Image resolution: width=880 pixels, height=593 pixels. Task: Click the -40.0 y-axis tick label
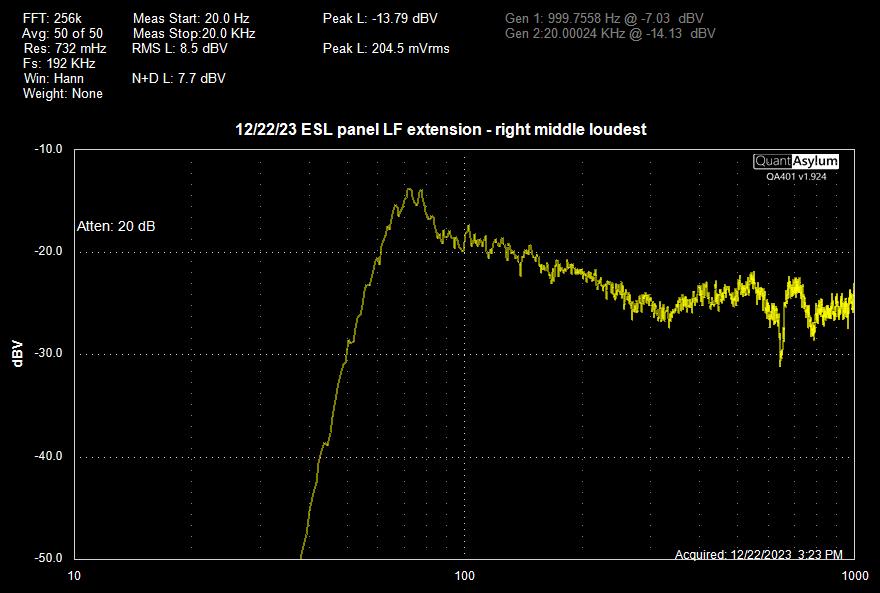tap(48, 456)
